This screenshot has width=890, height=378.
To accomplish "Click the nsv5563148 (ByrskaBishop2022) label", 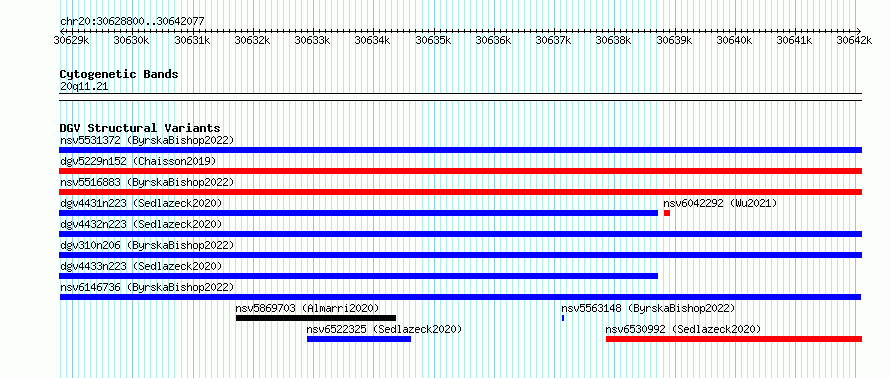I will point(648,308).
